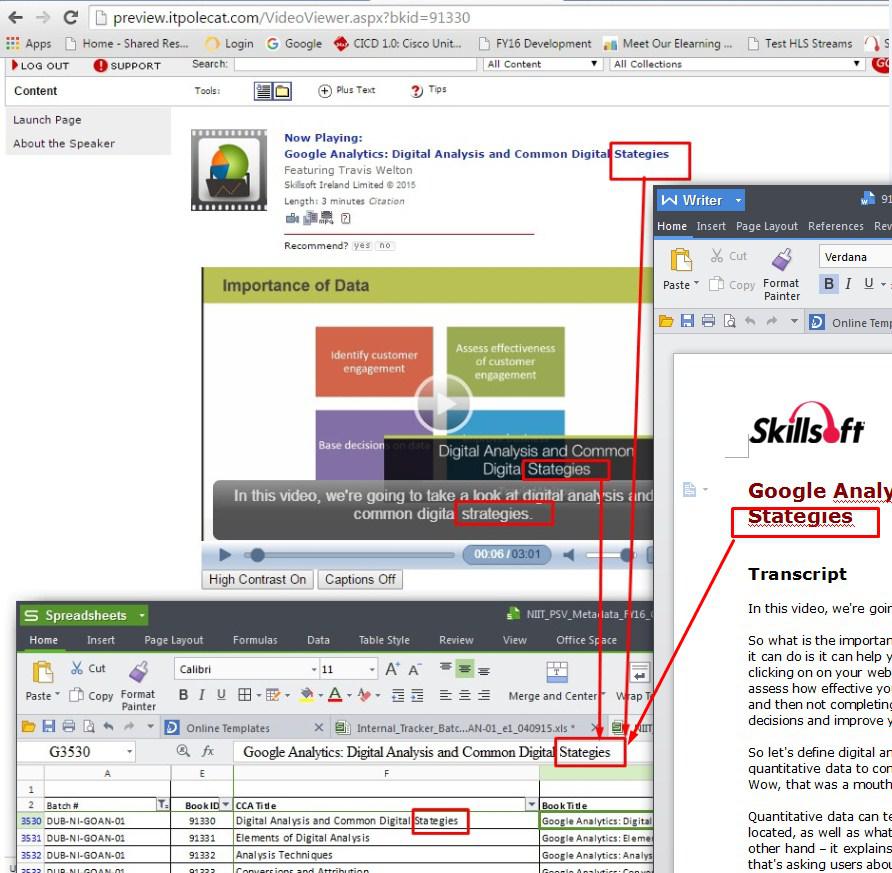Open the Writer application menu arrow
Screen dimensions: 892x873
click(738, 200)
